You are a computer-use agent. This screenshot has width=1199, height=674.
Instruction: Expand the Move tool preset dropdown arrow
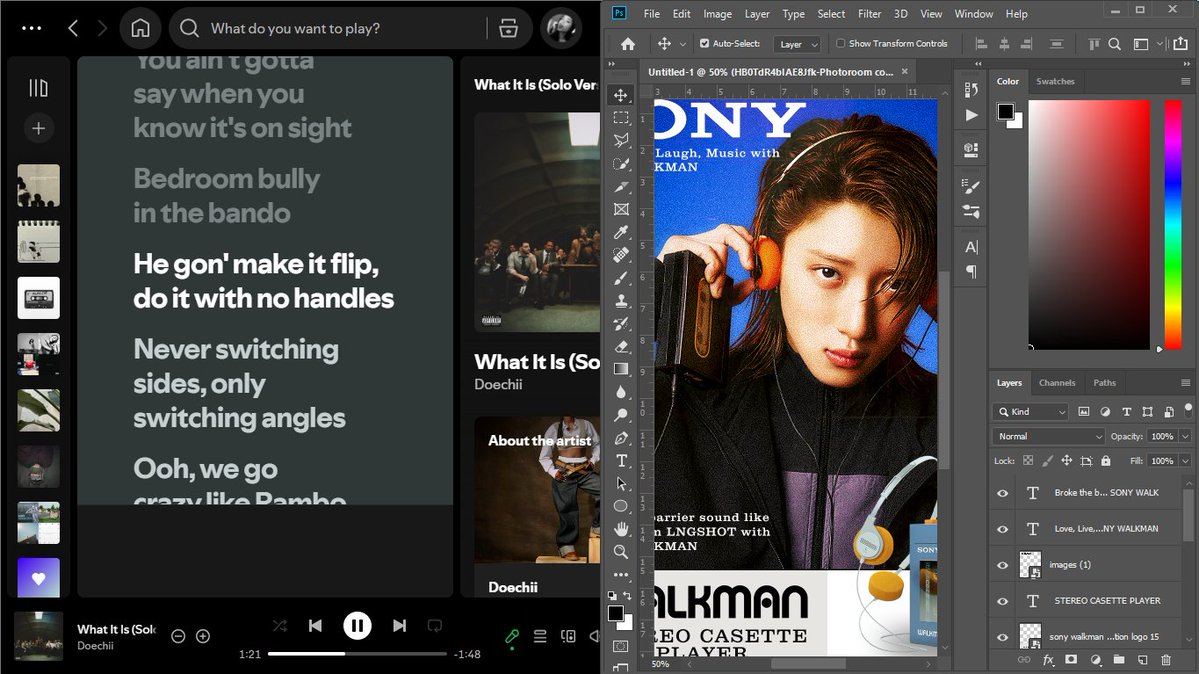tap(683, 44)
